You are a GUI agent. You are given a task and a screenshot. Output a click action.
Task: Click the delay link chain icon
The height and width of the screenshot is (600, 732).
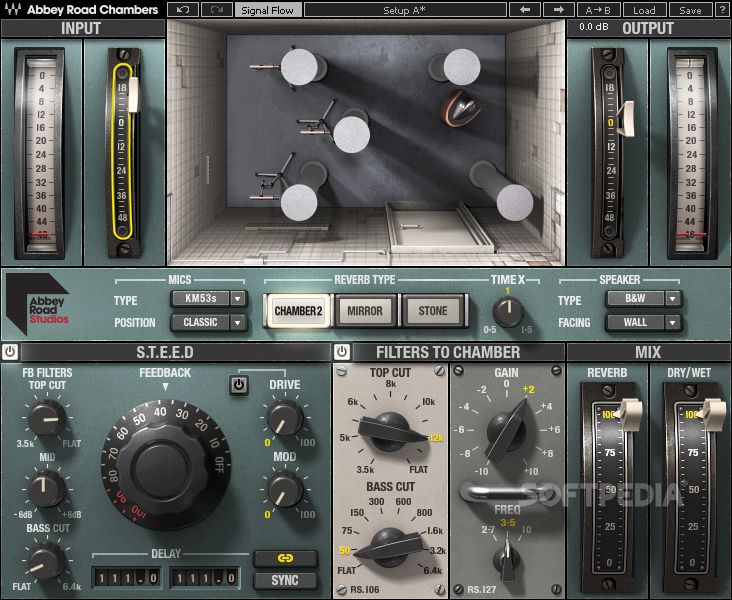click(285, 558)
